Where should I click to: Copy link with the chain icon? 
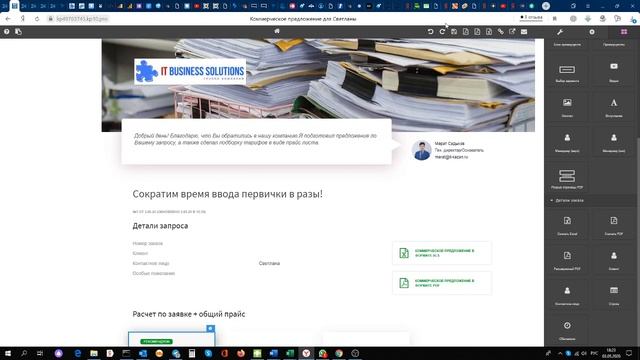coord(500,31)
